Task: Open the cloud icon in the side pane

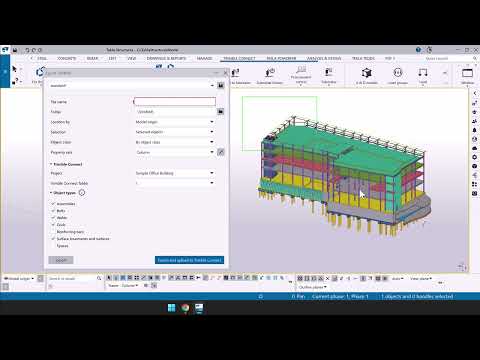Action: pos(475,148)
